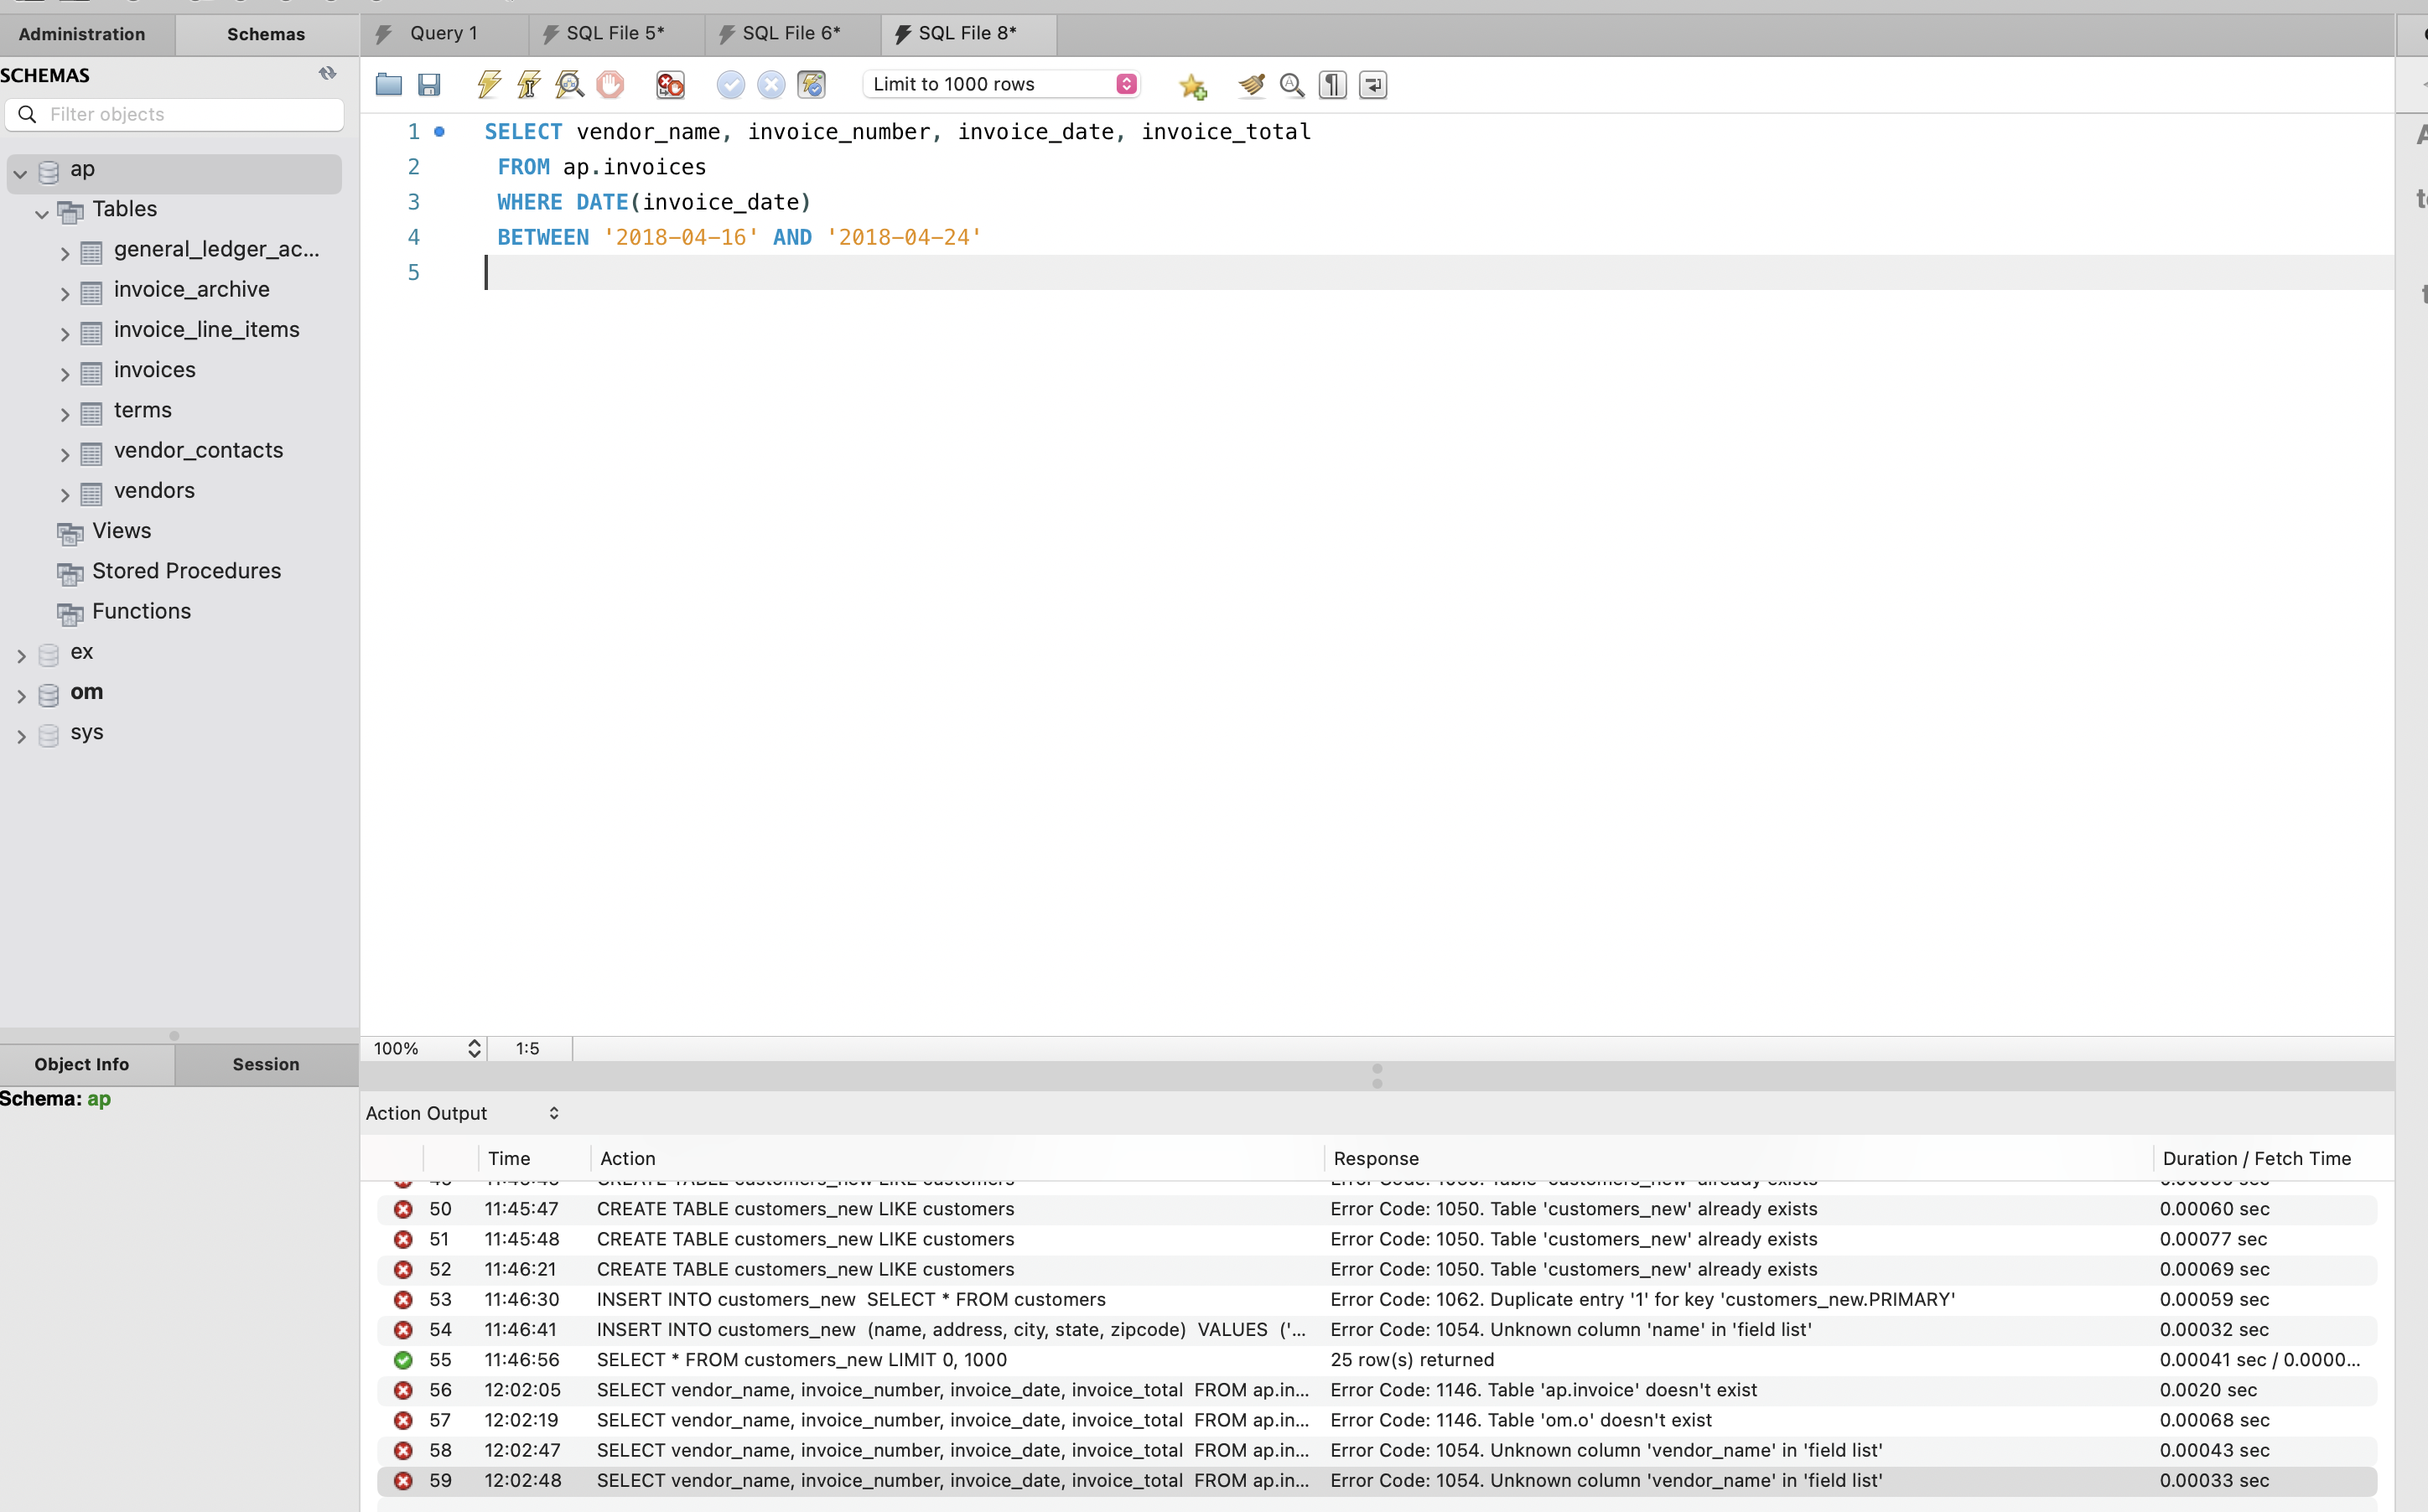The width and height of the screenshot is (2428, 1512).
Task: Click the Filter objects search field
Action: [x=190, y=114]
